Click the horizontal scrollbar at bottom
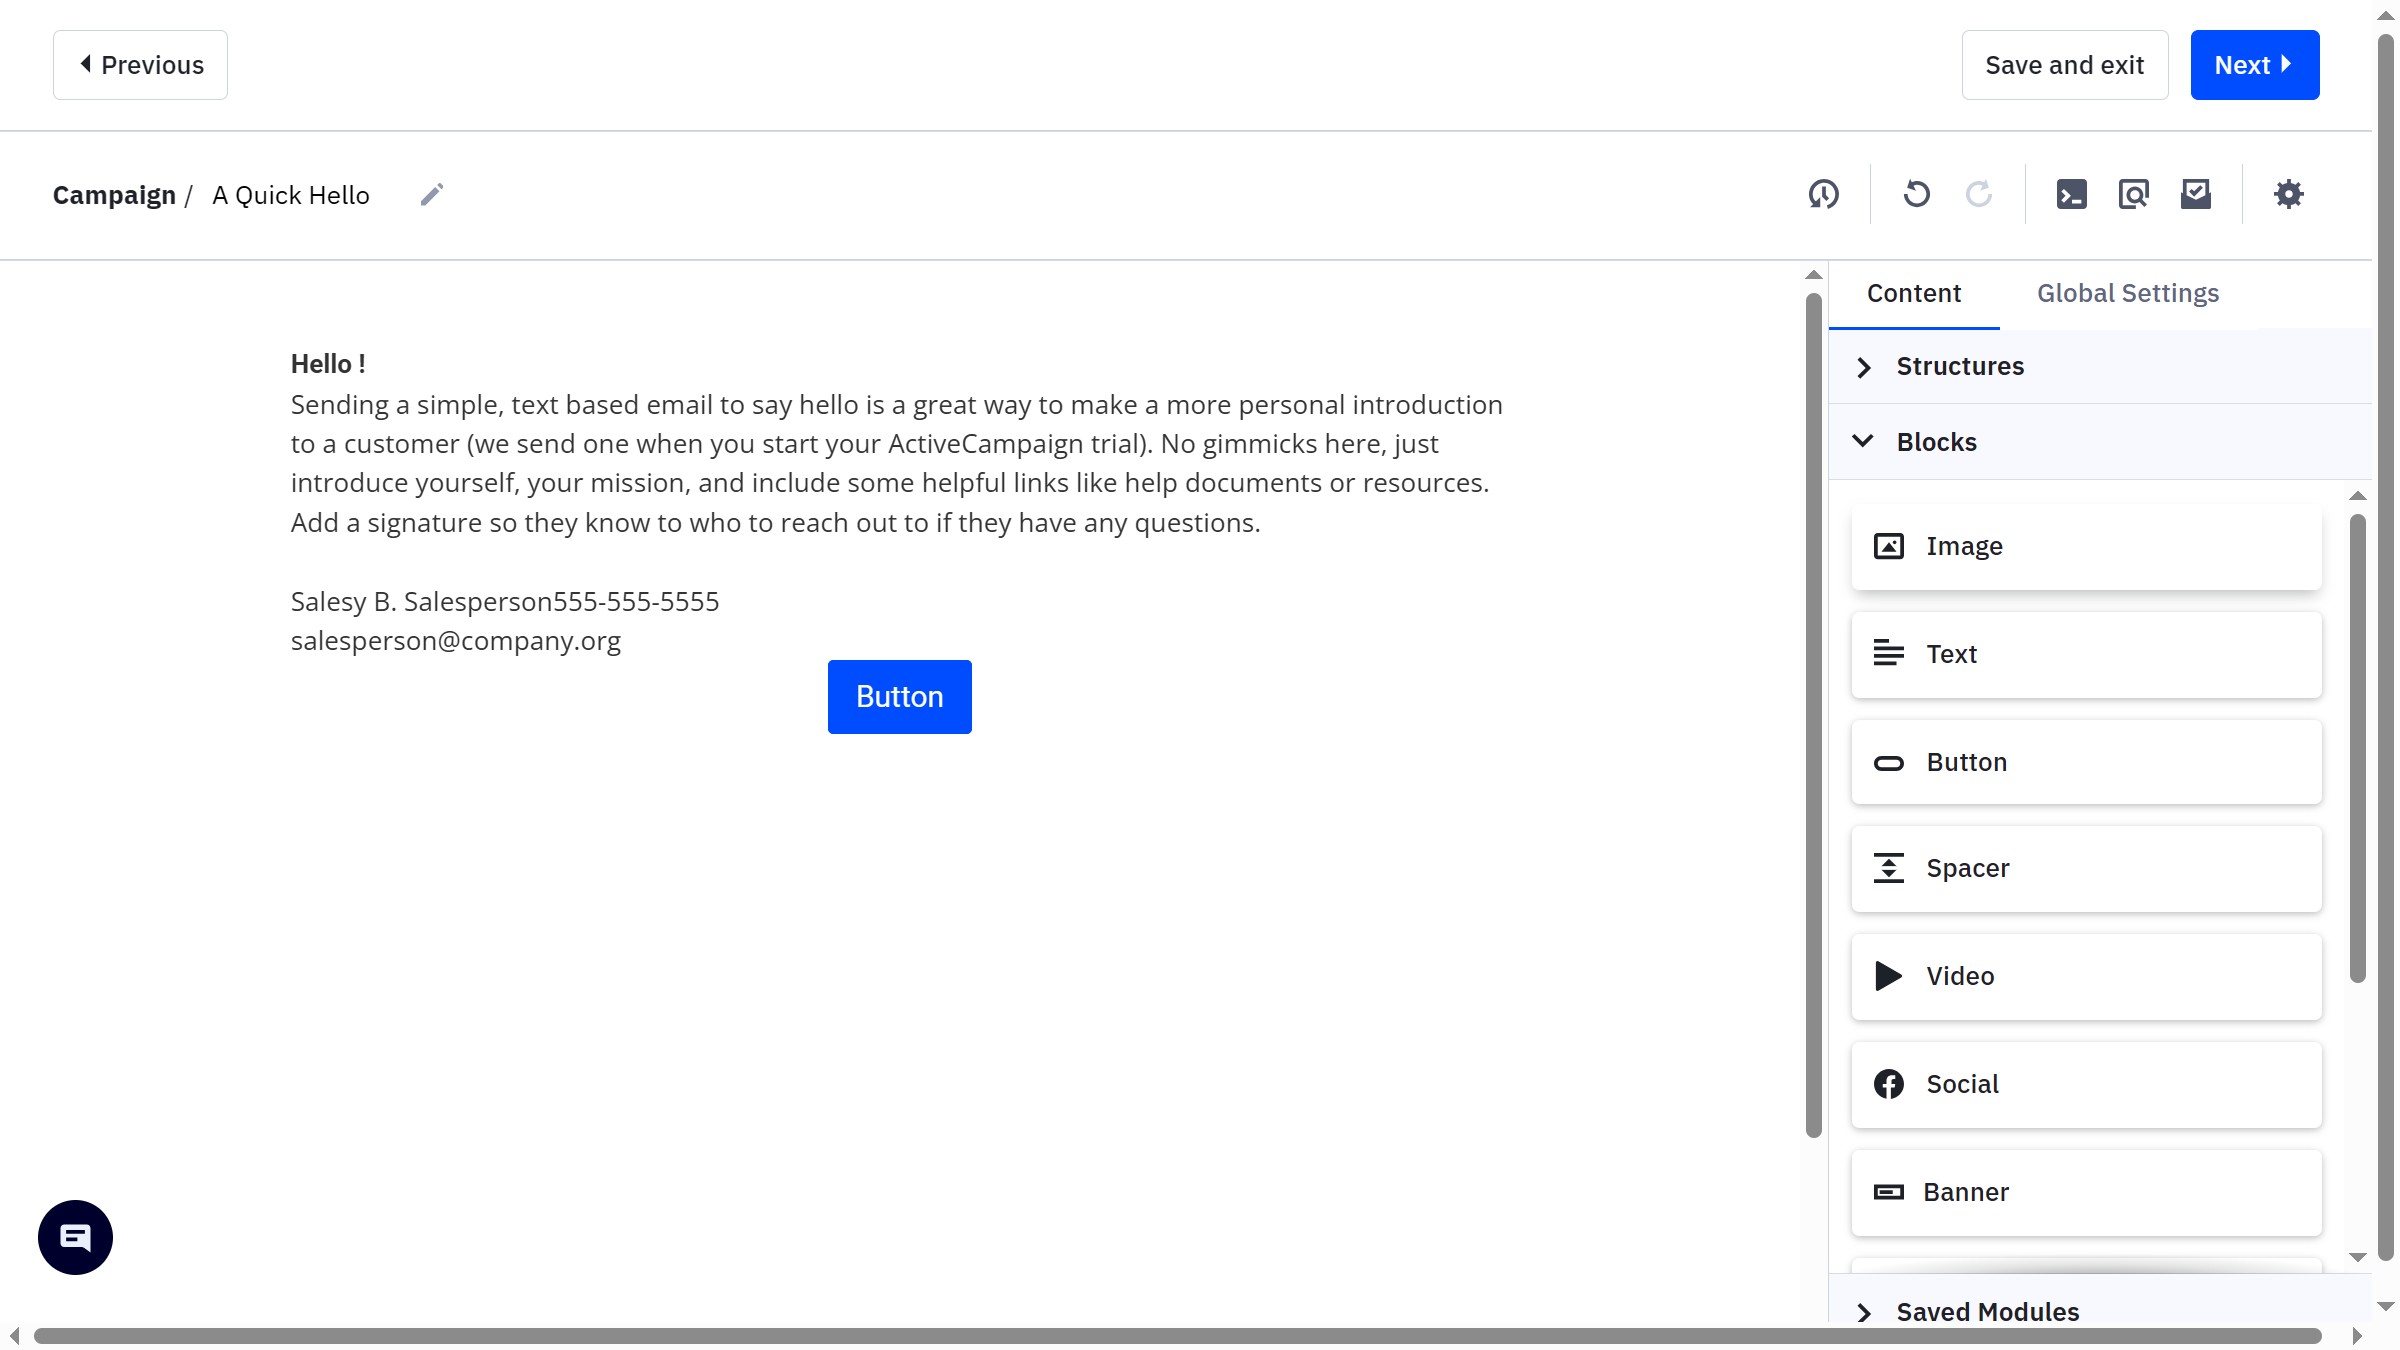This screenshot has height=1350, width=2400. pos(1176,1336)
